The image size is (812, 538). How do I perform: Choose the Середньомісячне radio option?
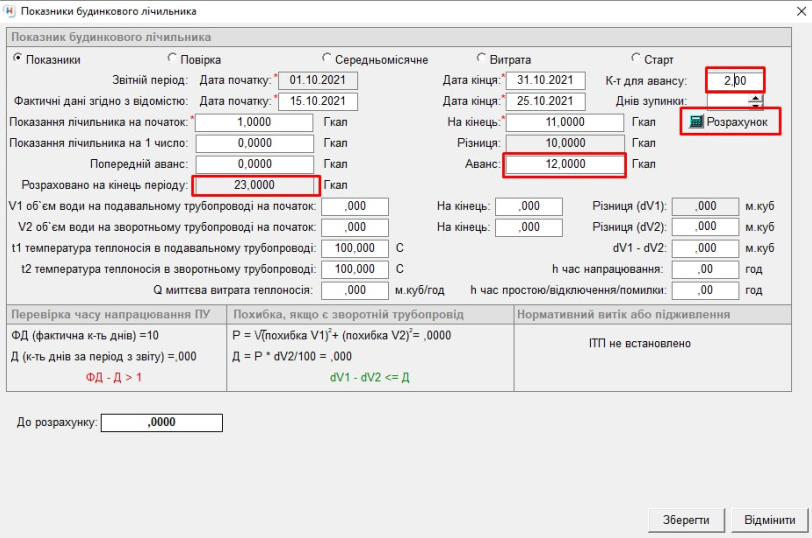[327, 59]
